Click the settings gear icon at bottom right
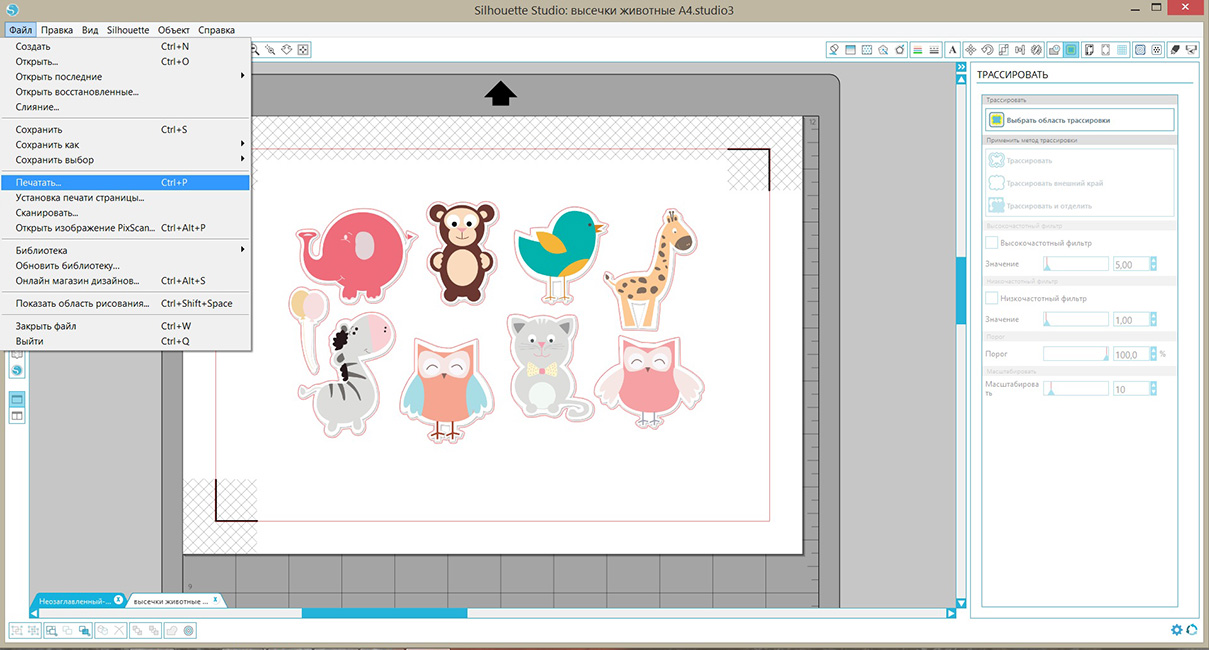 (1177, 629)
